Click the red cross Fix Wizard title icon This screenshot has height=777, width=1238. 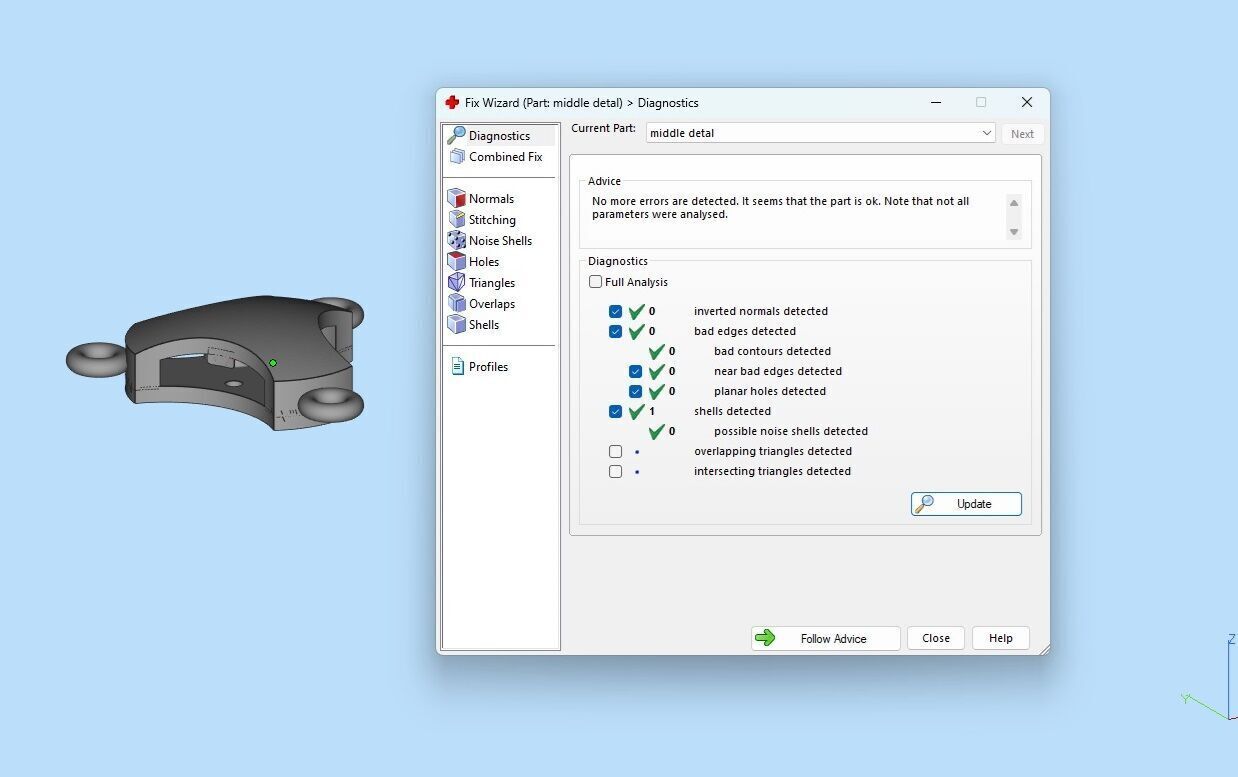tap(452, 102)
